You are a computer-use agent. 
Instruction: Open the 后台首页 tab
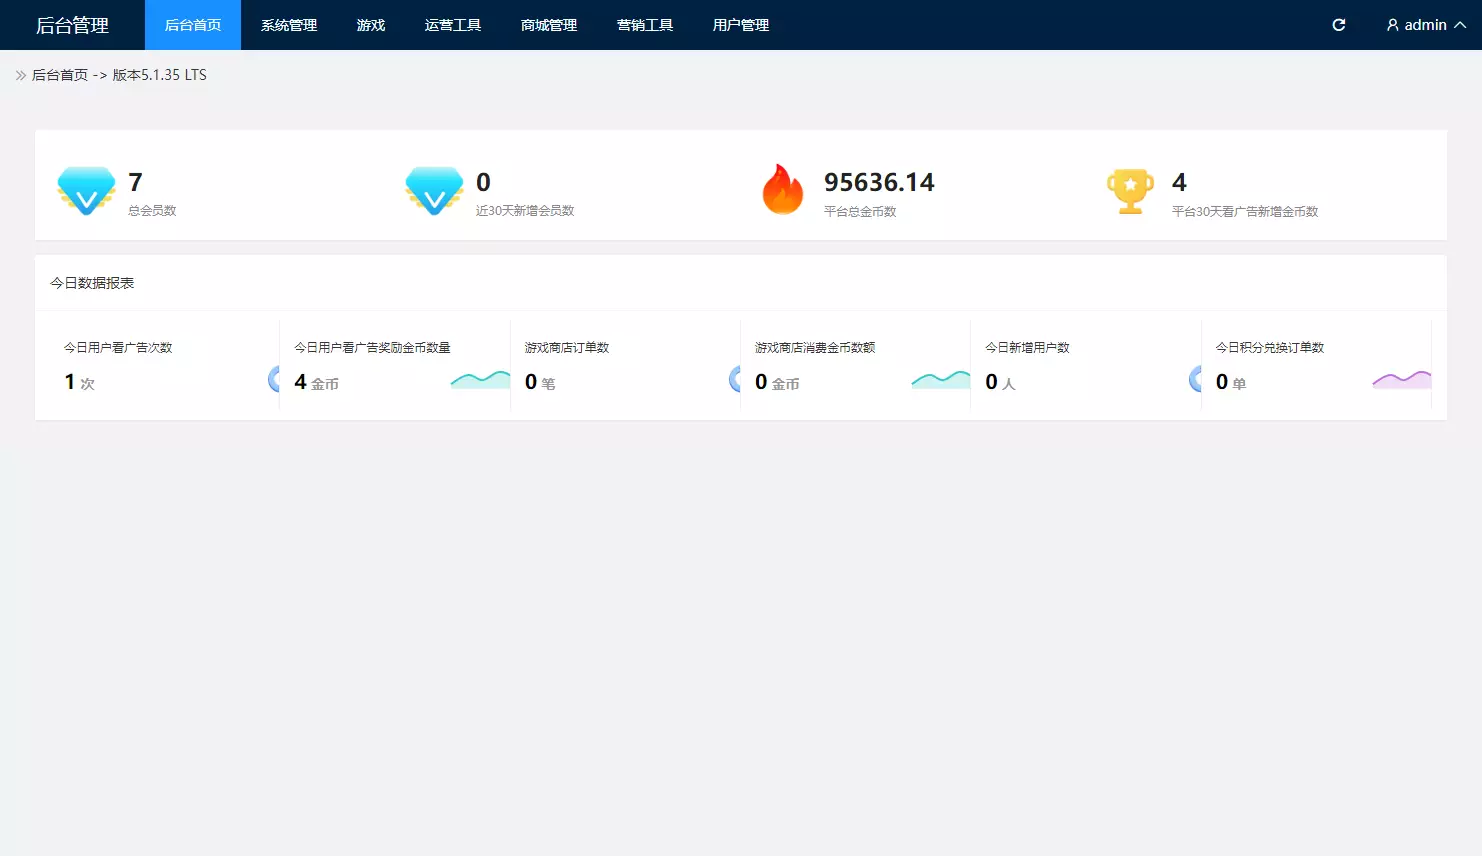(193, 25)
